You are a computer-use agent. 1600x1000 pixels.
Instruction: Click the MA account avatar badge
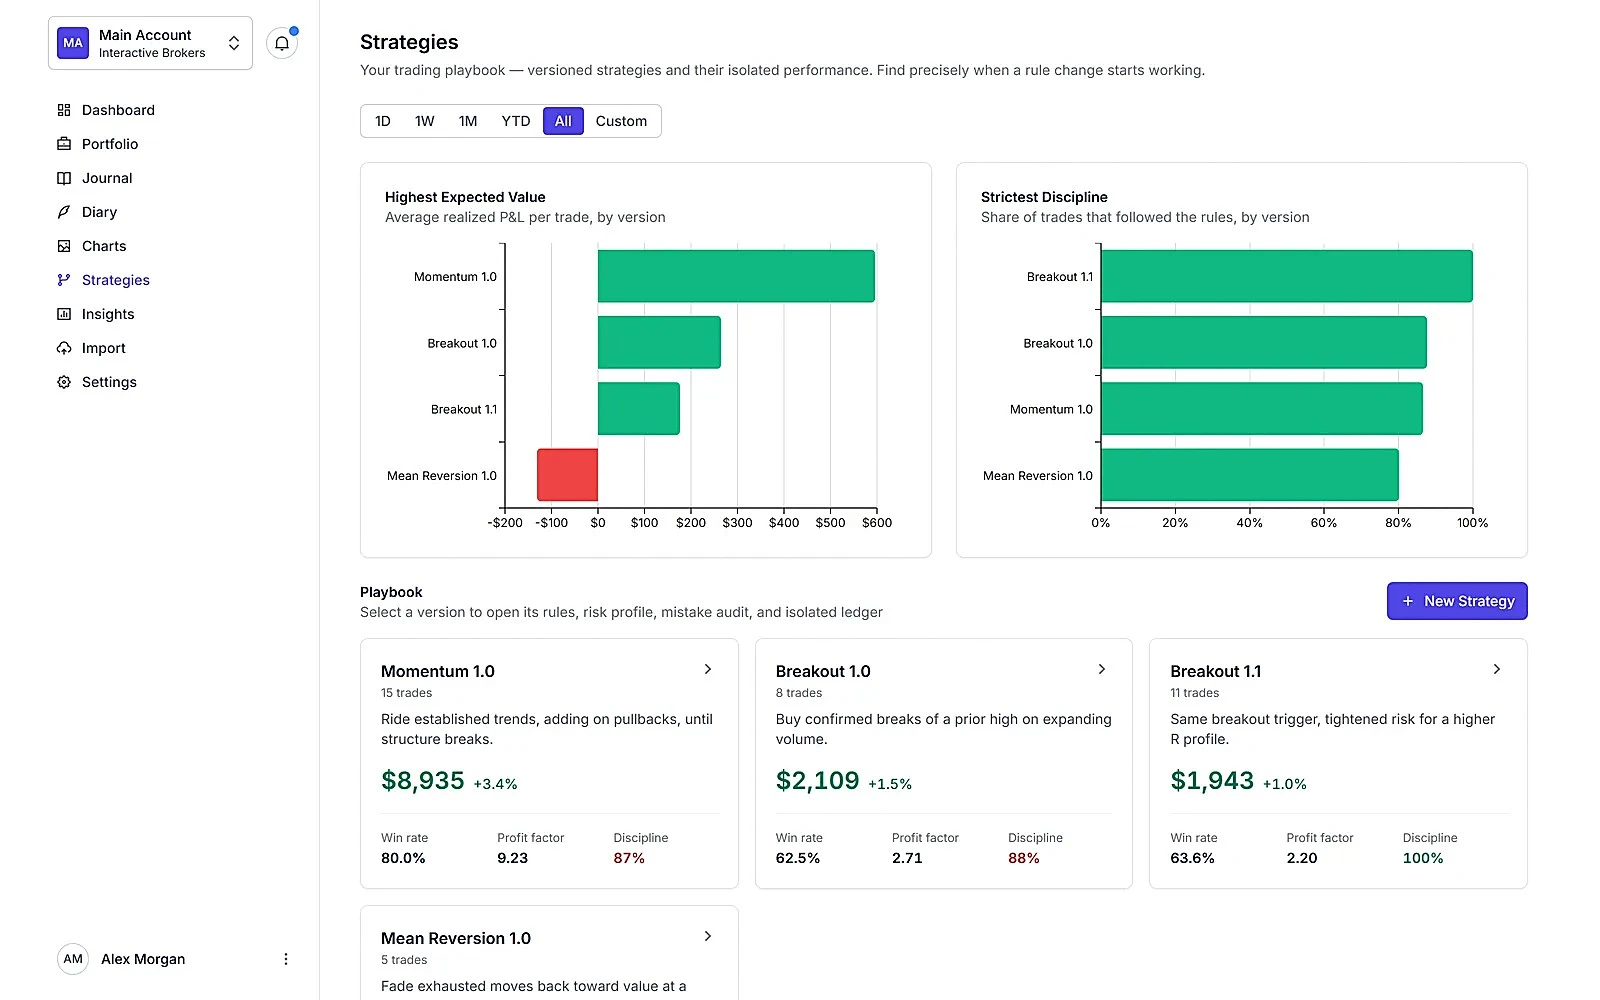pos(73,43)
